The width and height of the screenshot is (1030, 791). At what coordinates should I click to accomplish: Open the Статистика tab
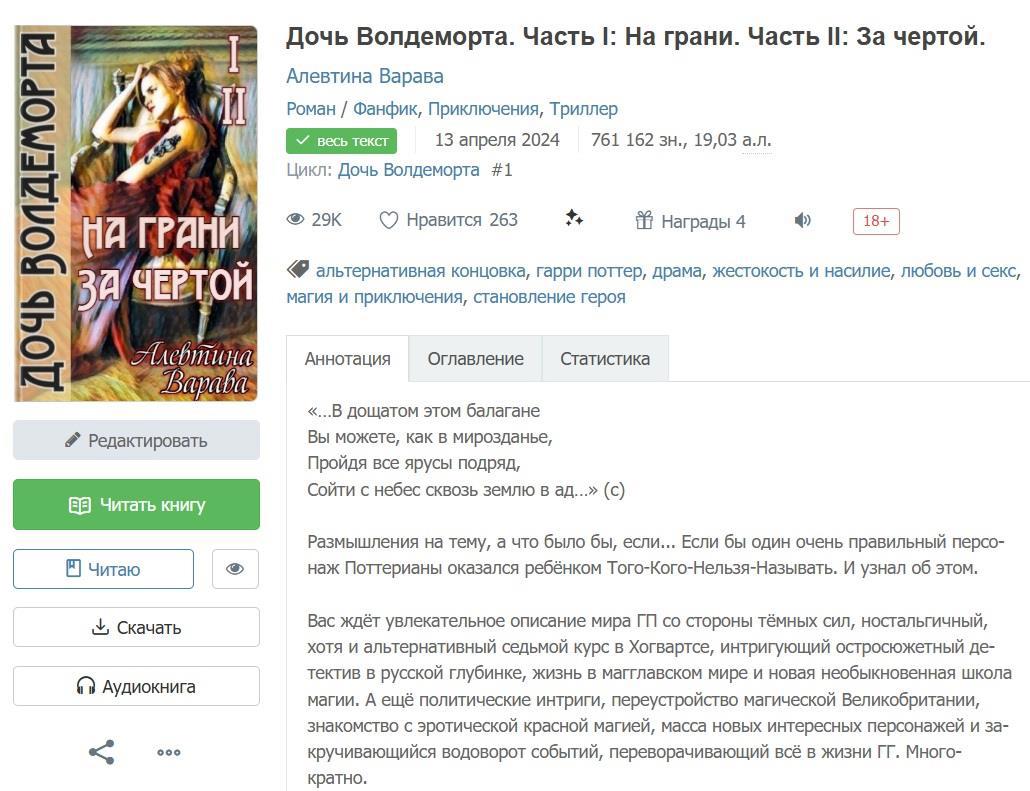coord(604,359)
